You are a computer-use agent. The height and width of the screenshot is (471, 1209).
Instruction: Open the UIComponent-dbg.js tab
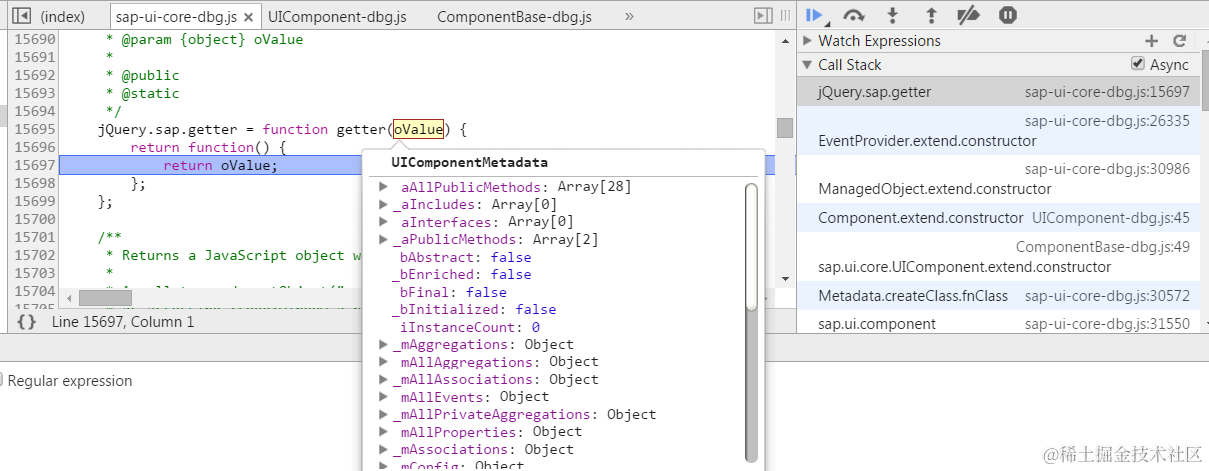337,17
